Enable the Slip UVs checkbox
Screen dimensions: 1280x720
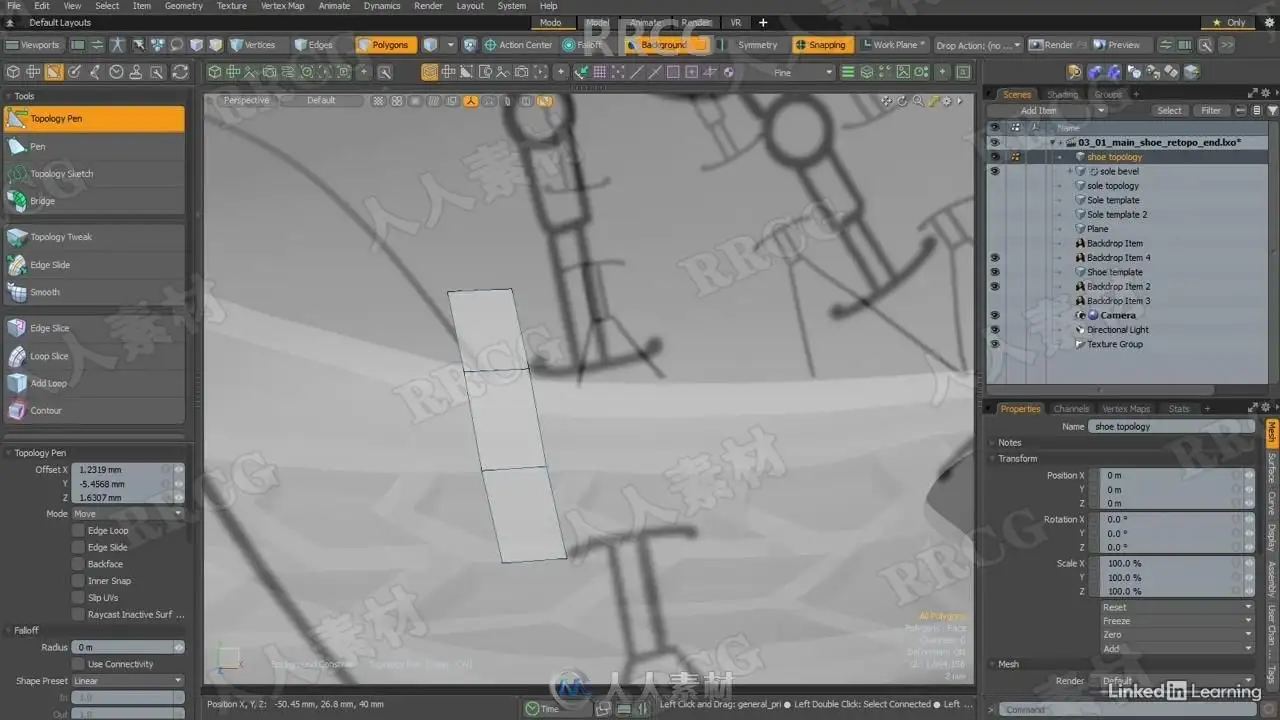(x=78, y=598)
